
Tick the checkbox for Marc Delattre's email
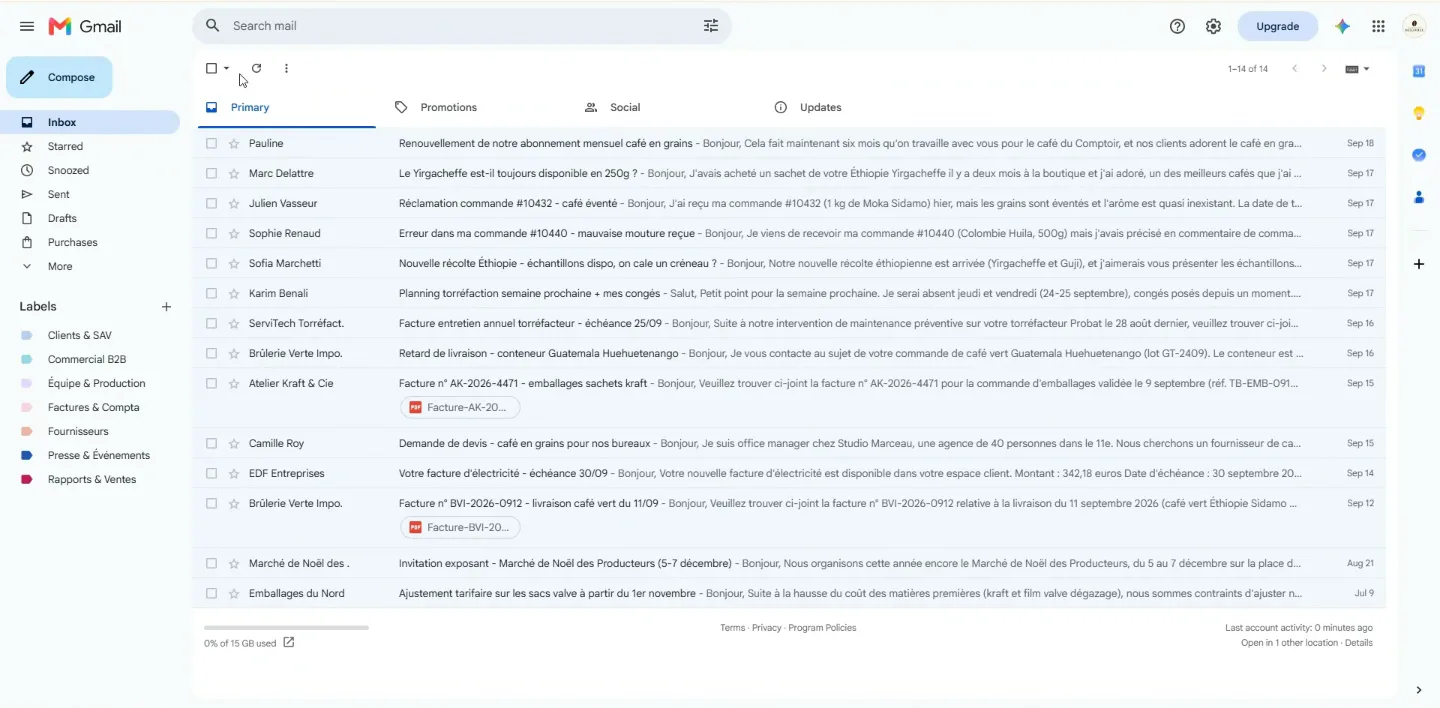(x=211, y=173)
